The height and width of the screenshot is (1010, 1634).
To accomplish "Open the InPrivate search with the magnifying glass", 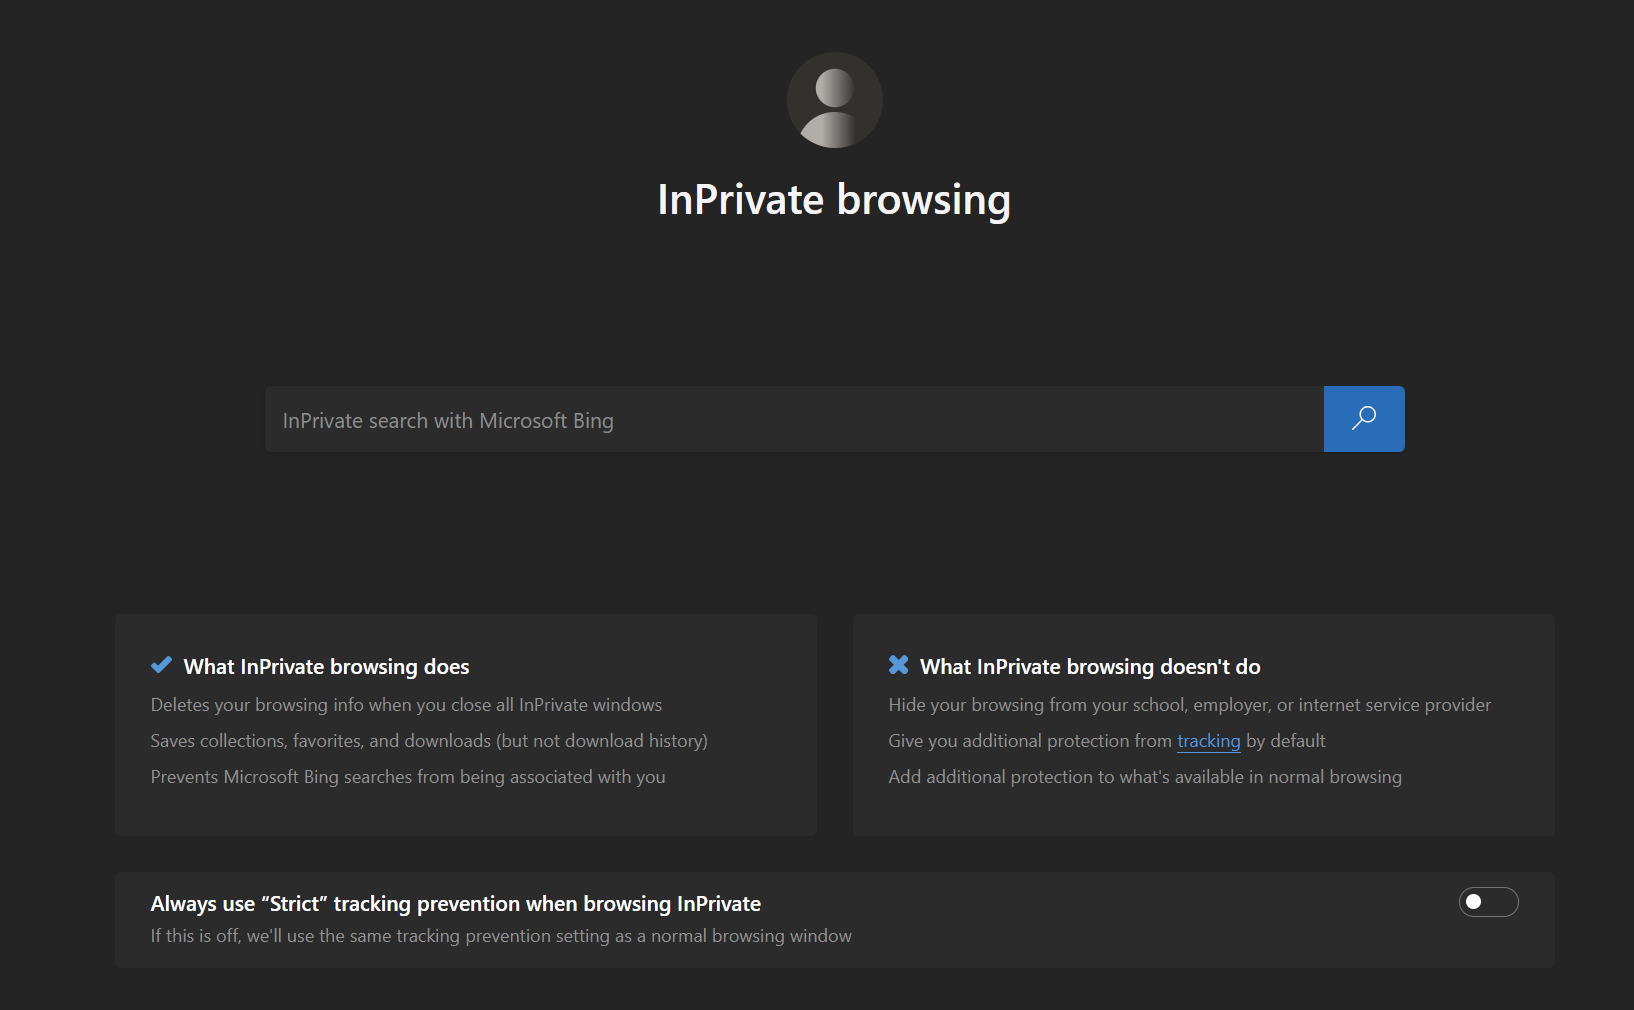I will coord(1363,419).
